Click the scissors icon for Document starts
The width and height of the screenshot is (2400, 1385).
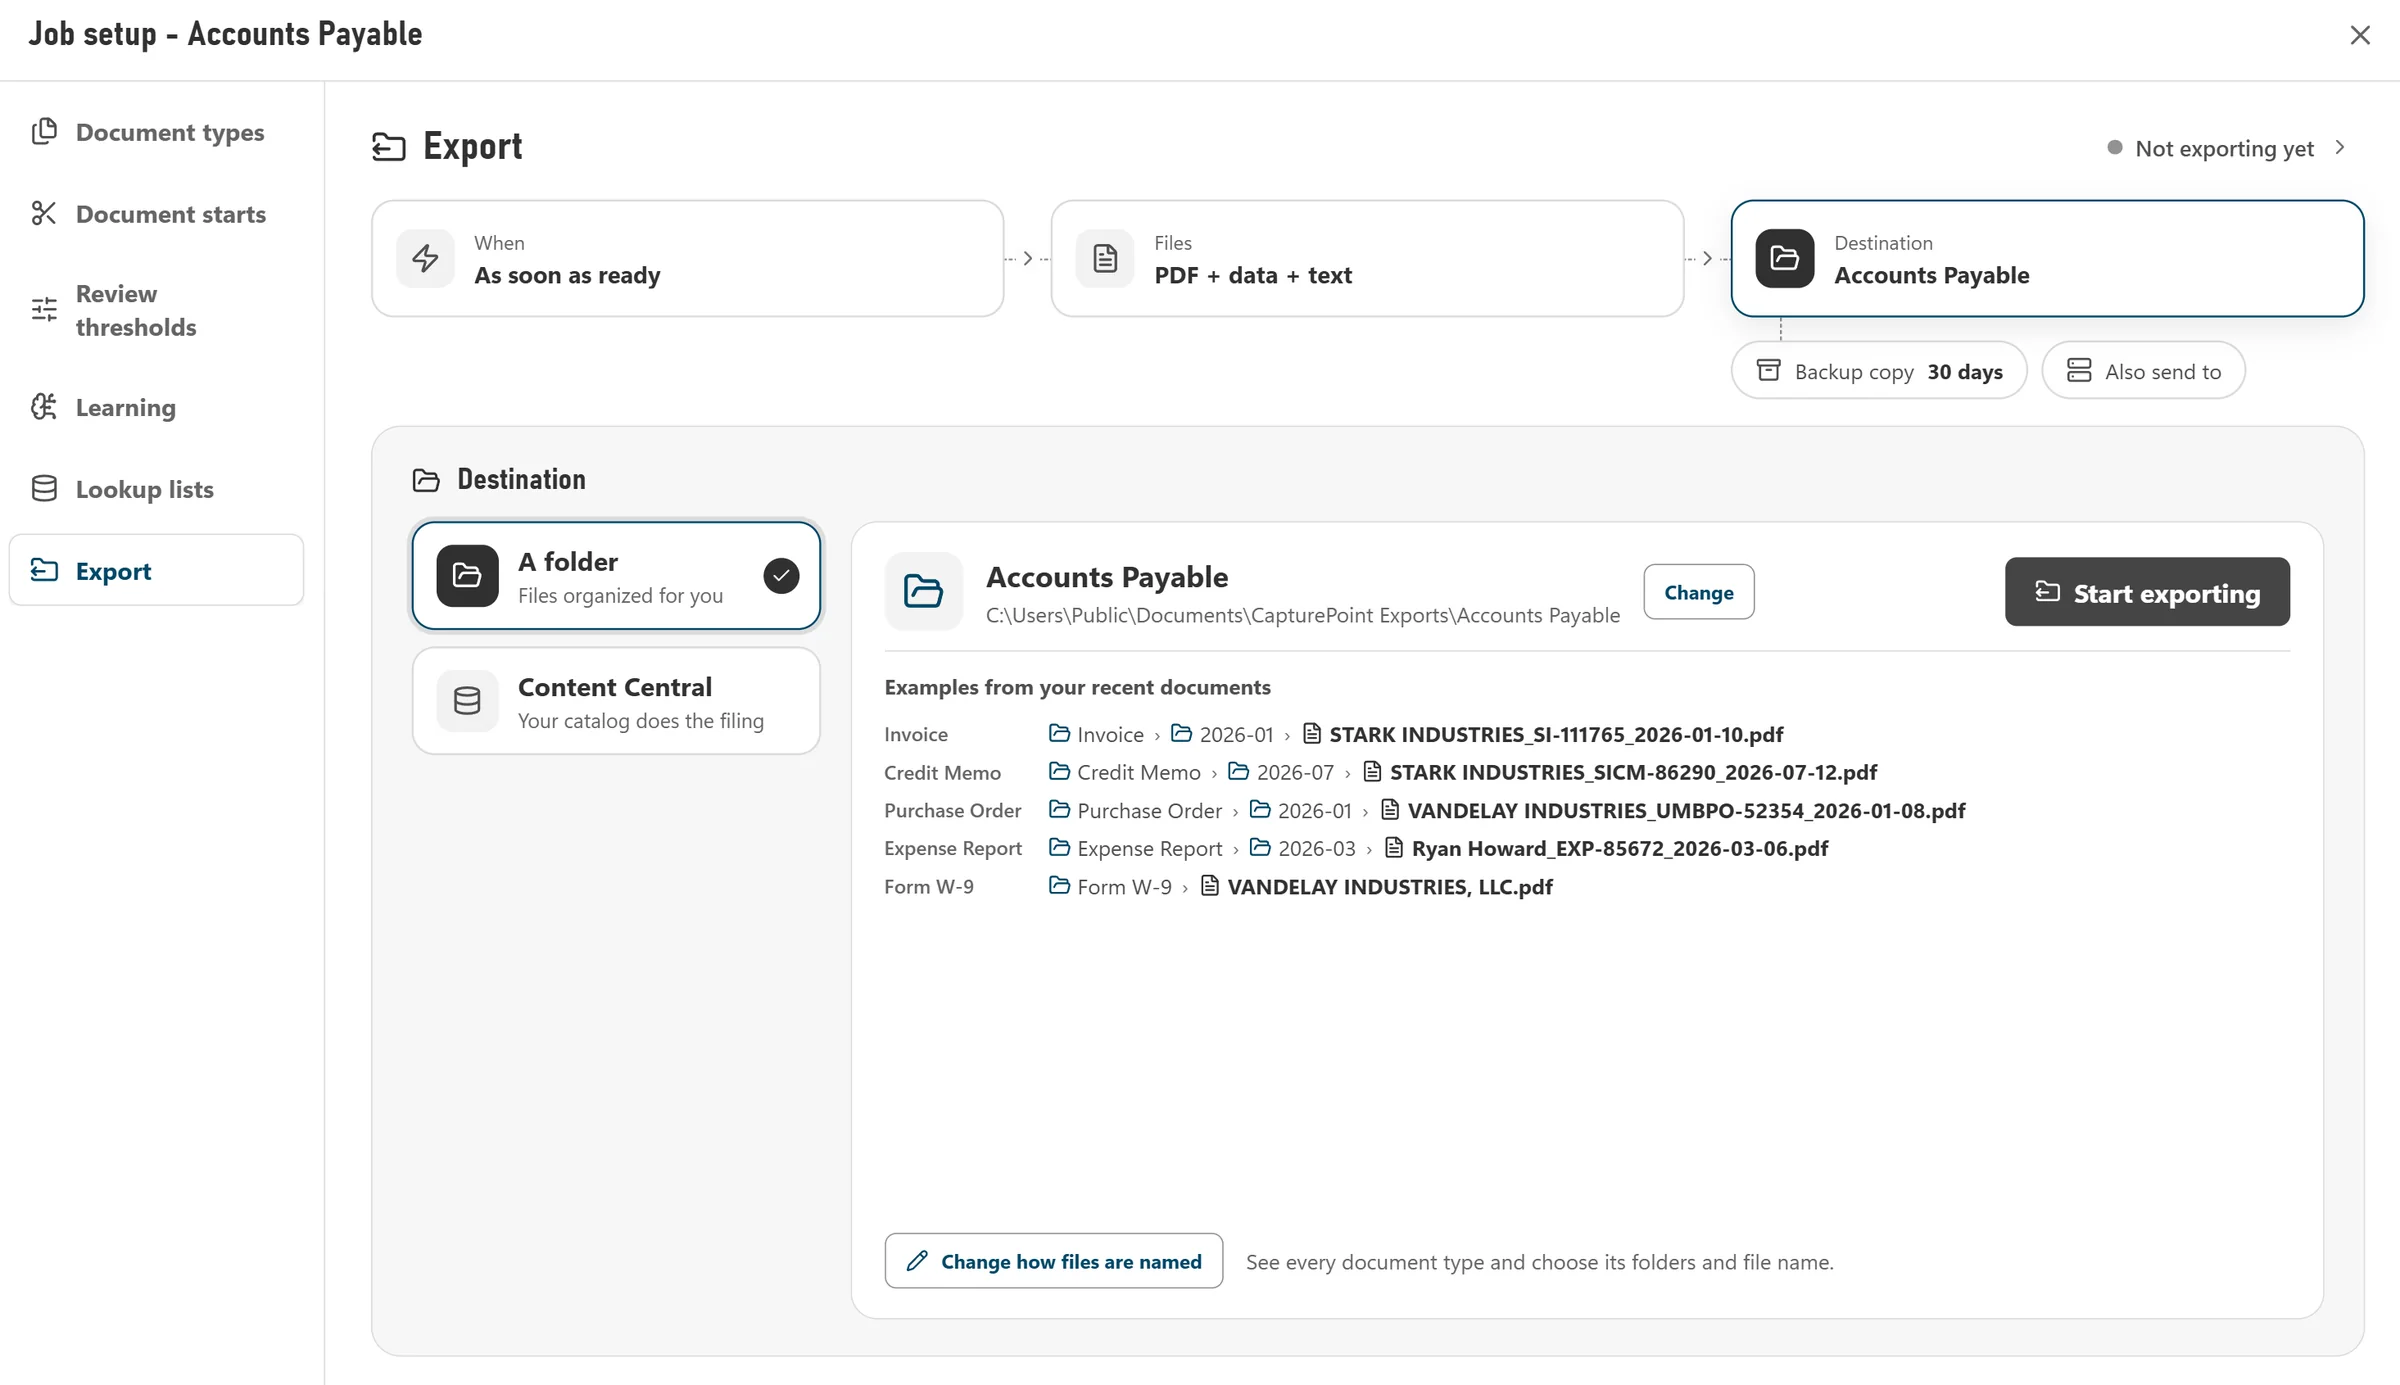click(x=44, y=213)
